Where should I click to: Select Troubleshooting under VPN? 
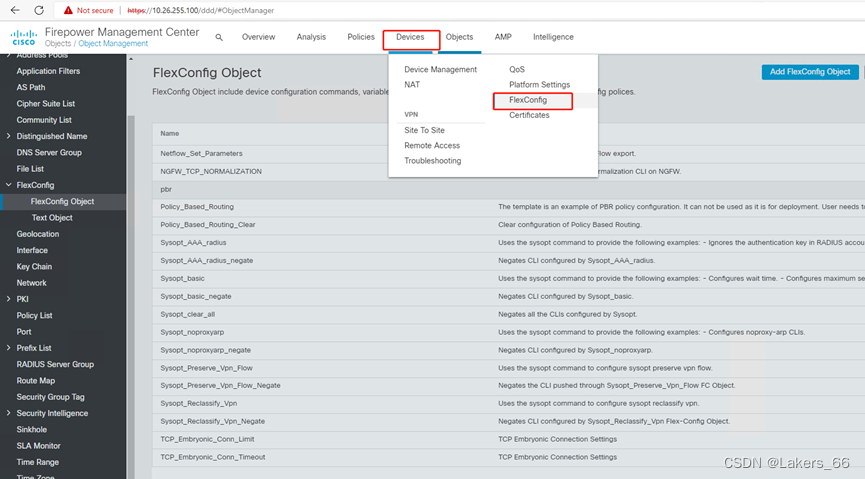(432, 161)
